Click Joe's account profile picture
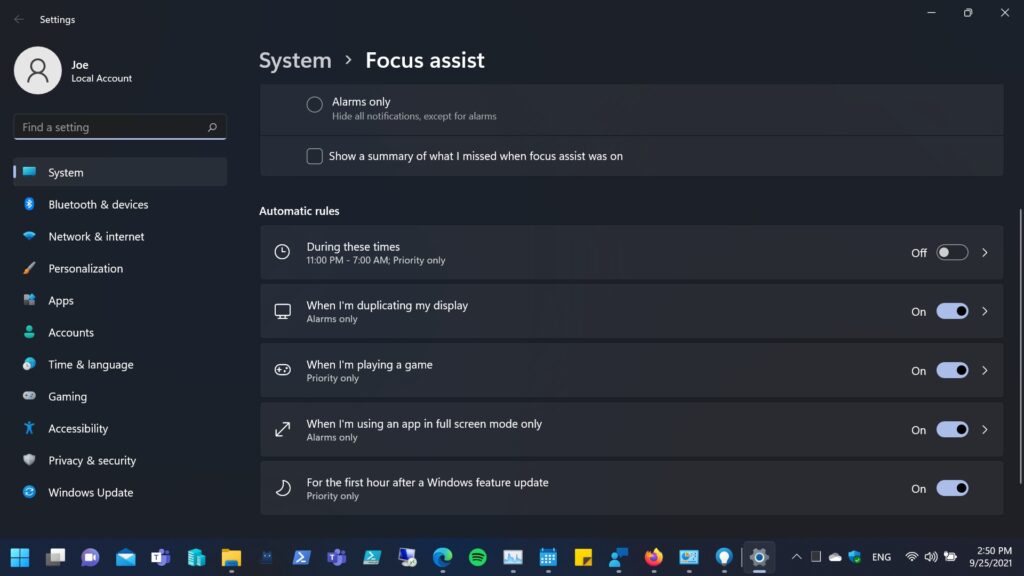The height and width of the screenshot is (576, 1024). 38,71
